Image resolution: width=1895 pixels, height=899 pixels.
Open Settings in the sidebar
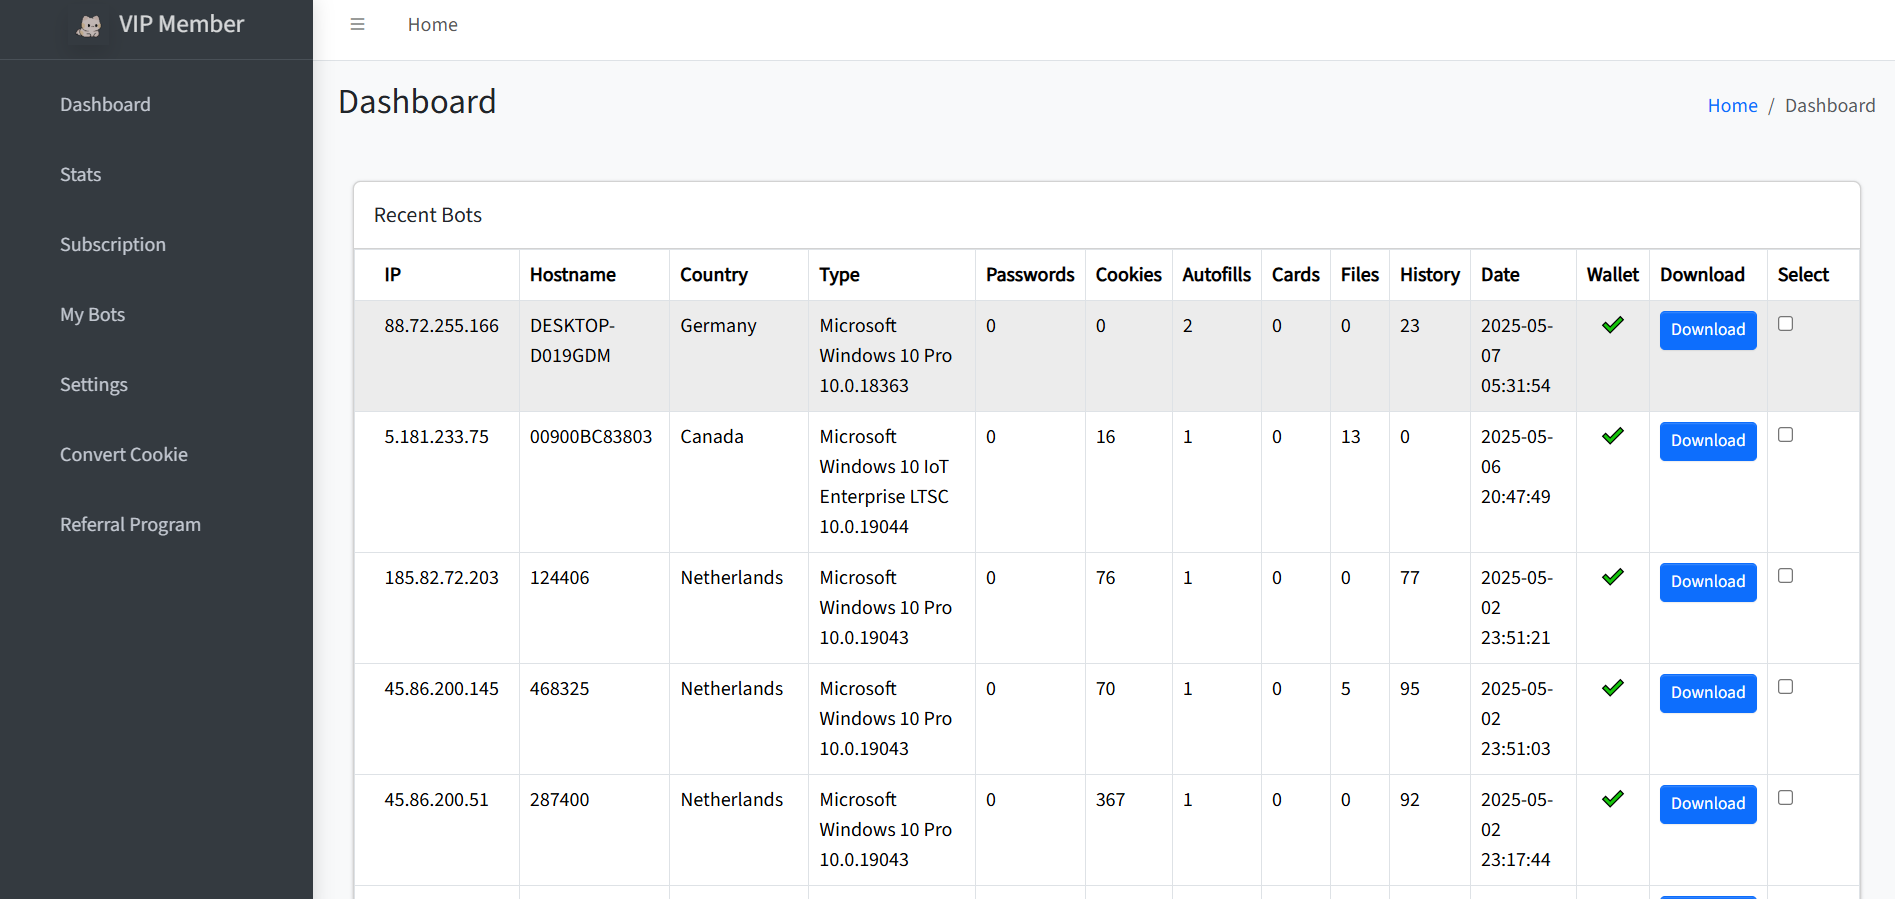(x=94, y=385)
